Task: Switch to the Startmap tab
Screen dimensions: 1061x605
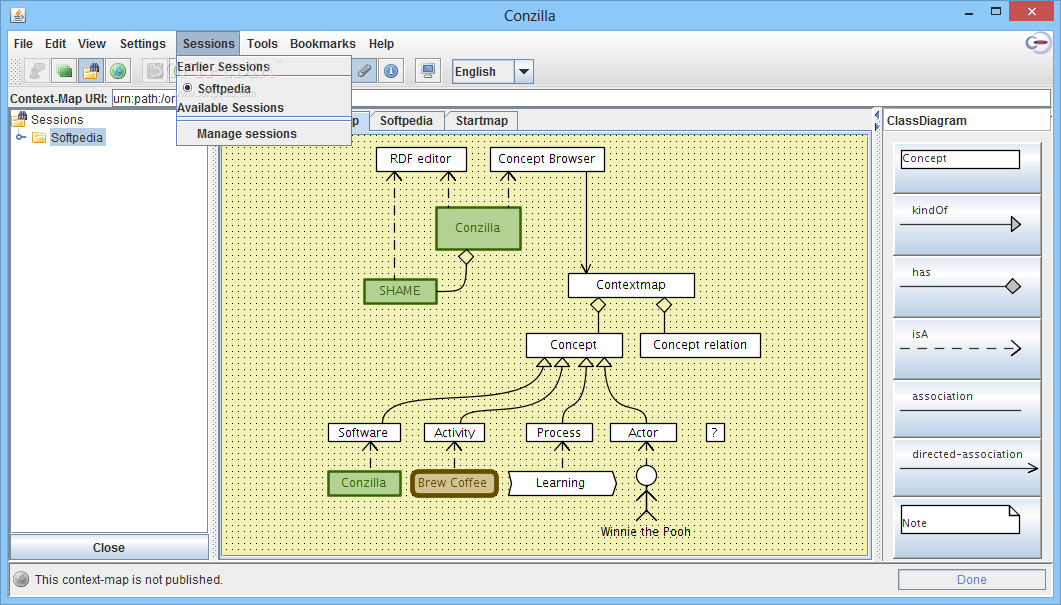Action: [x=482, y=120]
